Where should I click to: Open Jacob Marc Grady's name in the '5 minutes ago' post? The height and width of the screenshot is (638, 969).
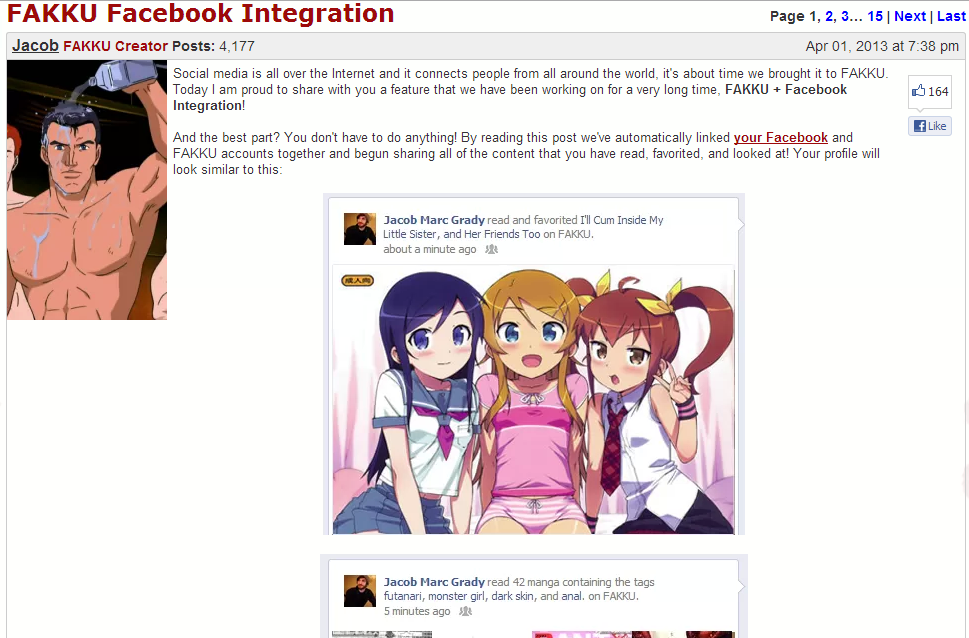[434, 582]
